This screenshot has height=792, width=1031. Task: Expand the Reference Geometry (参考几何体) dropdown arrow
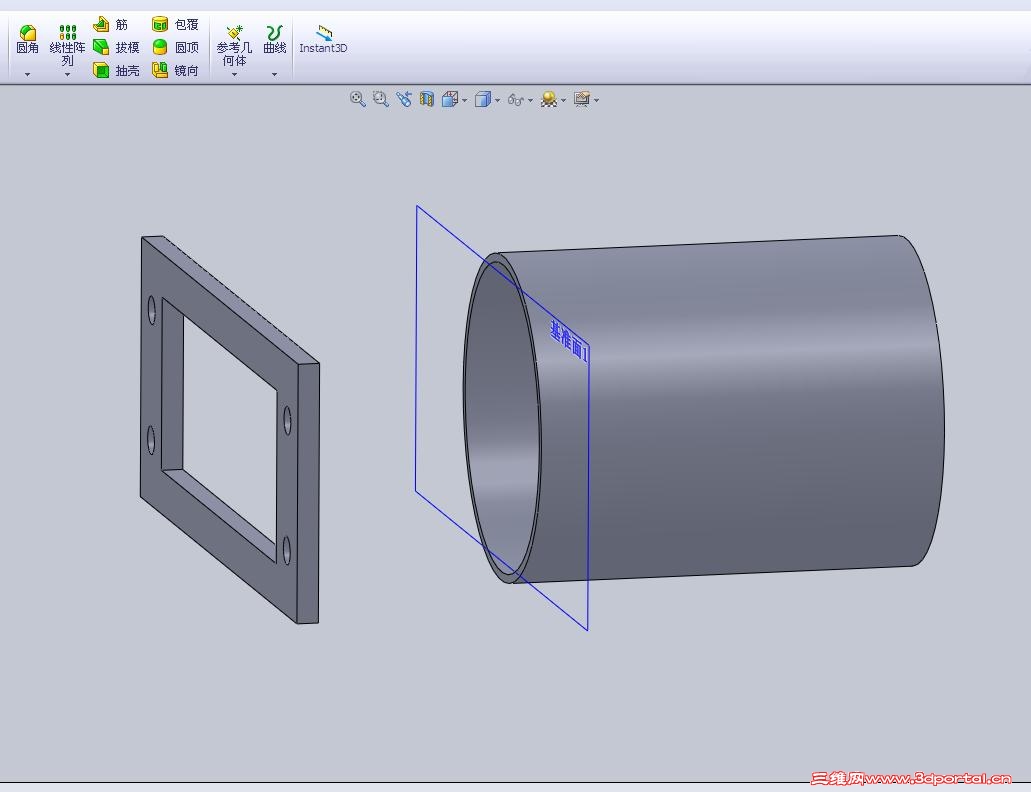pos(234,75)
